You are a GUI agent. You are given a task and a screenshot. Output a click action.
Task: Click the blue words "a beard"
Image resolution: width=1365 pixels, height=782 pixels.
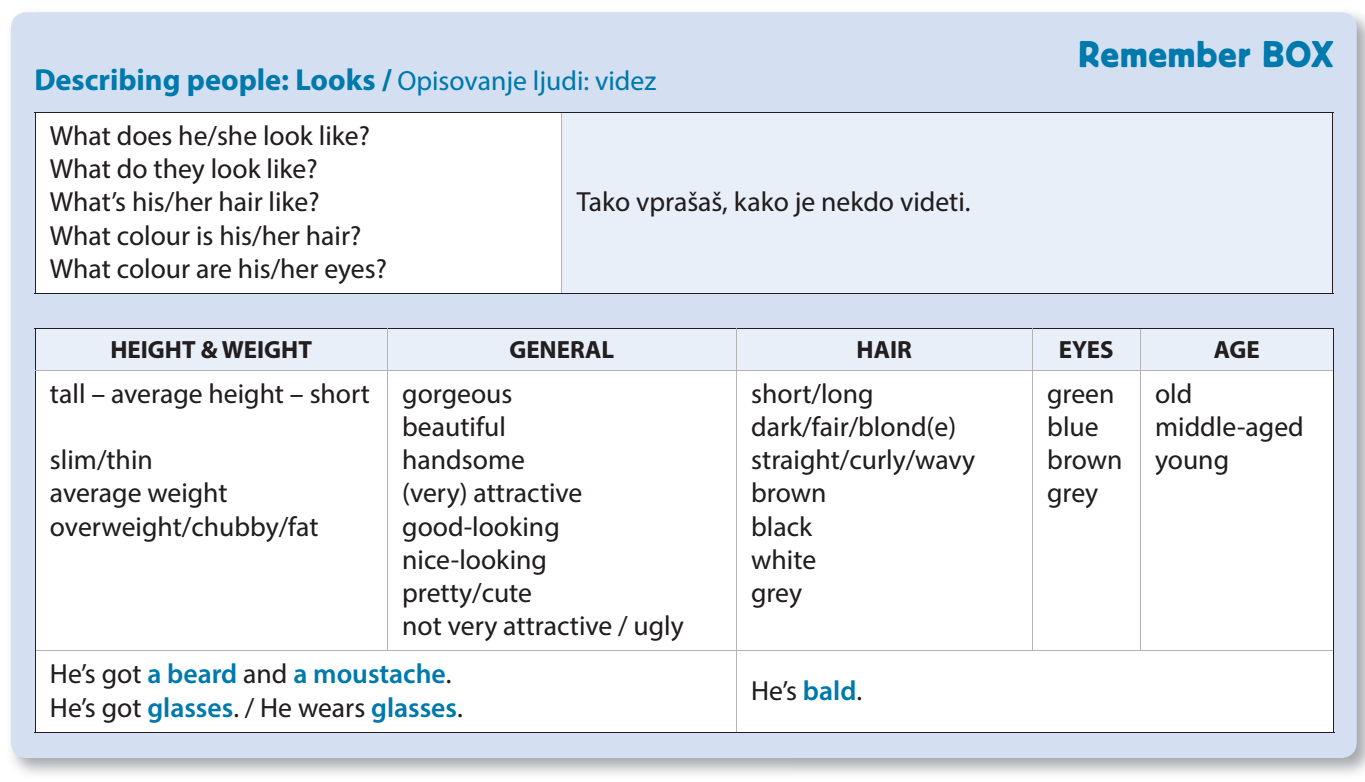click(x=192, y=674)
